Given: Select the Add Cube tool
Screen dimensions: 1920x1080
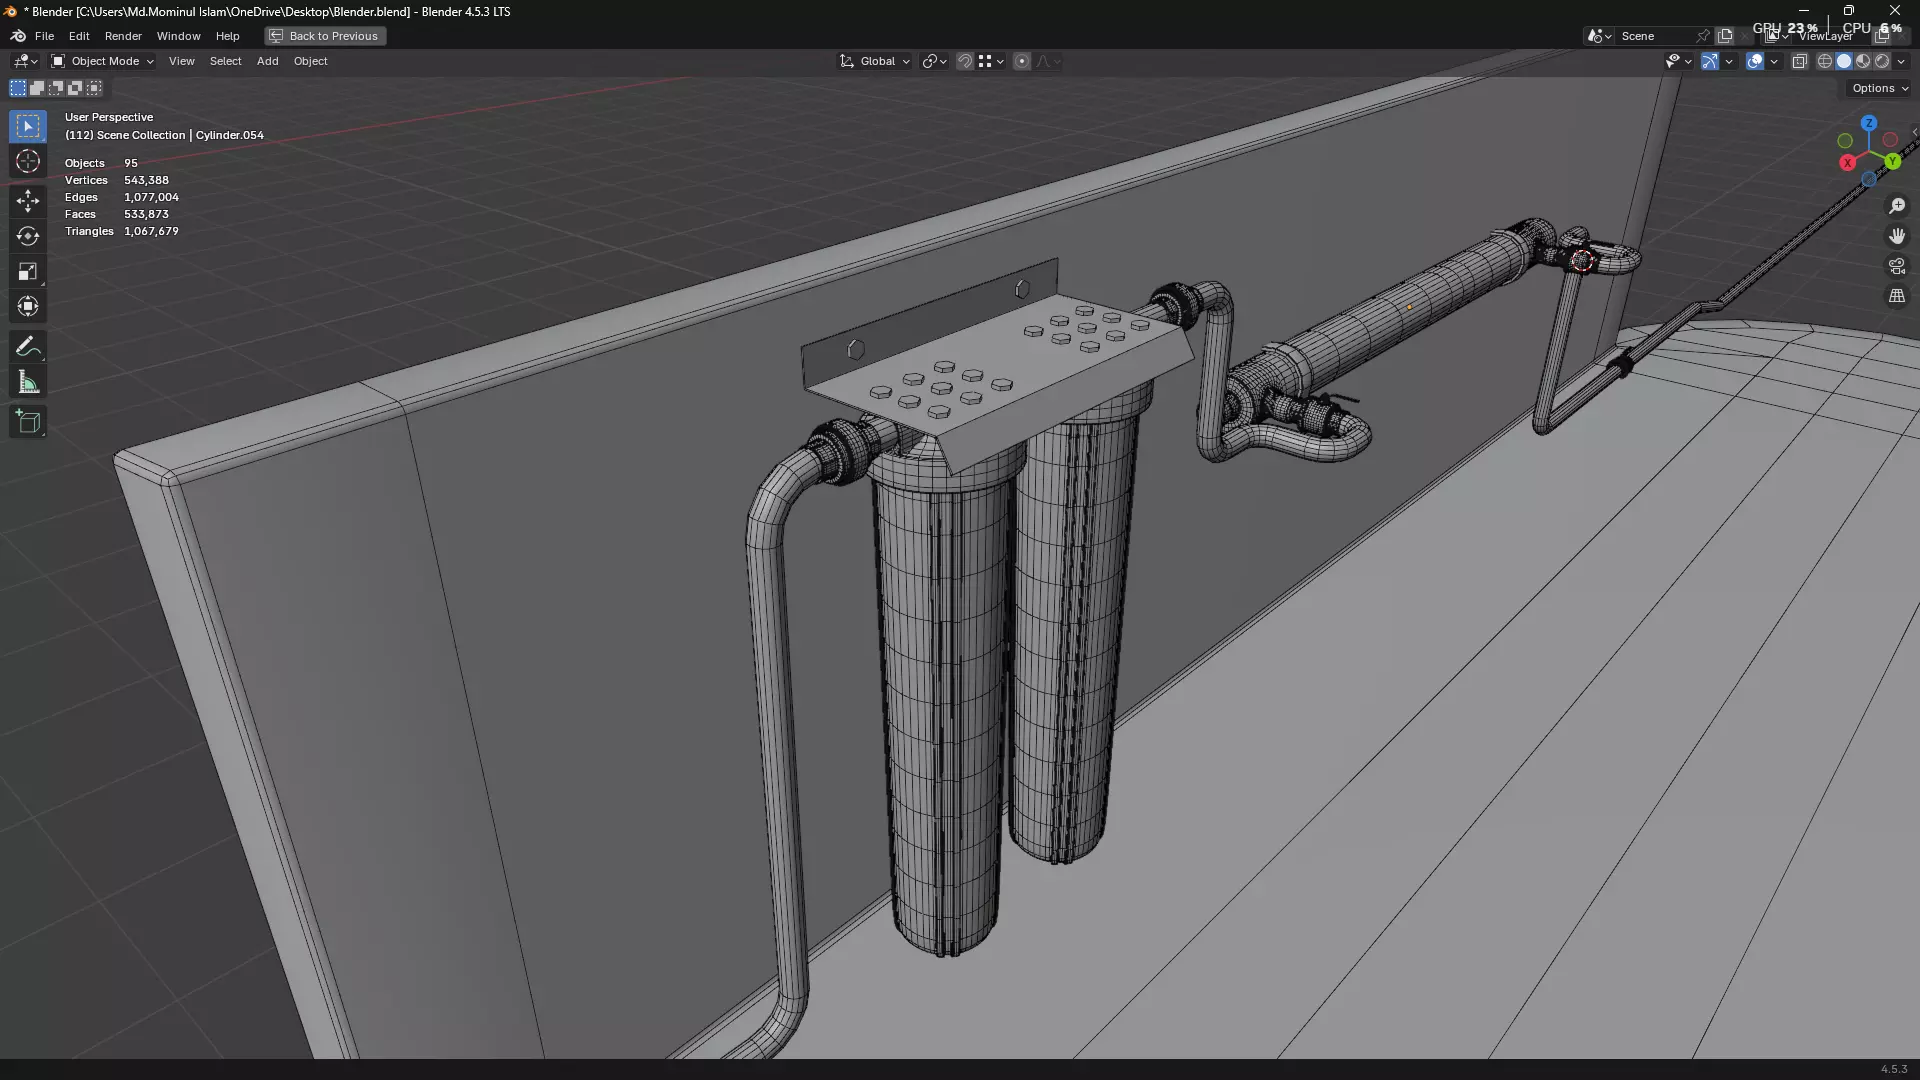Looking at the screenshot, I should (x=28, y=422).
